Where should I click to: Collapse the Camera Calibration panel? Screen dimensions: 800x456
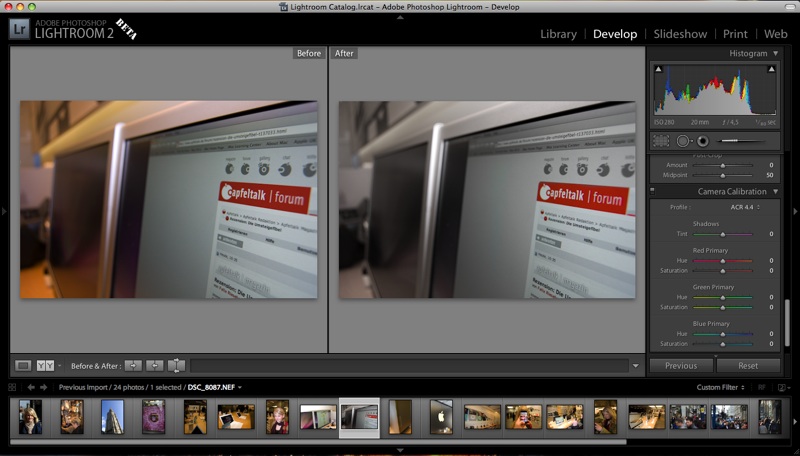(776, 191)
